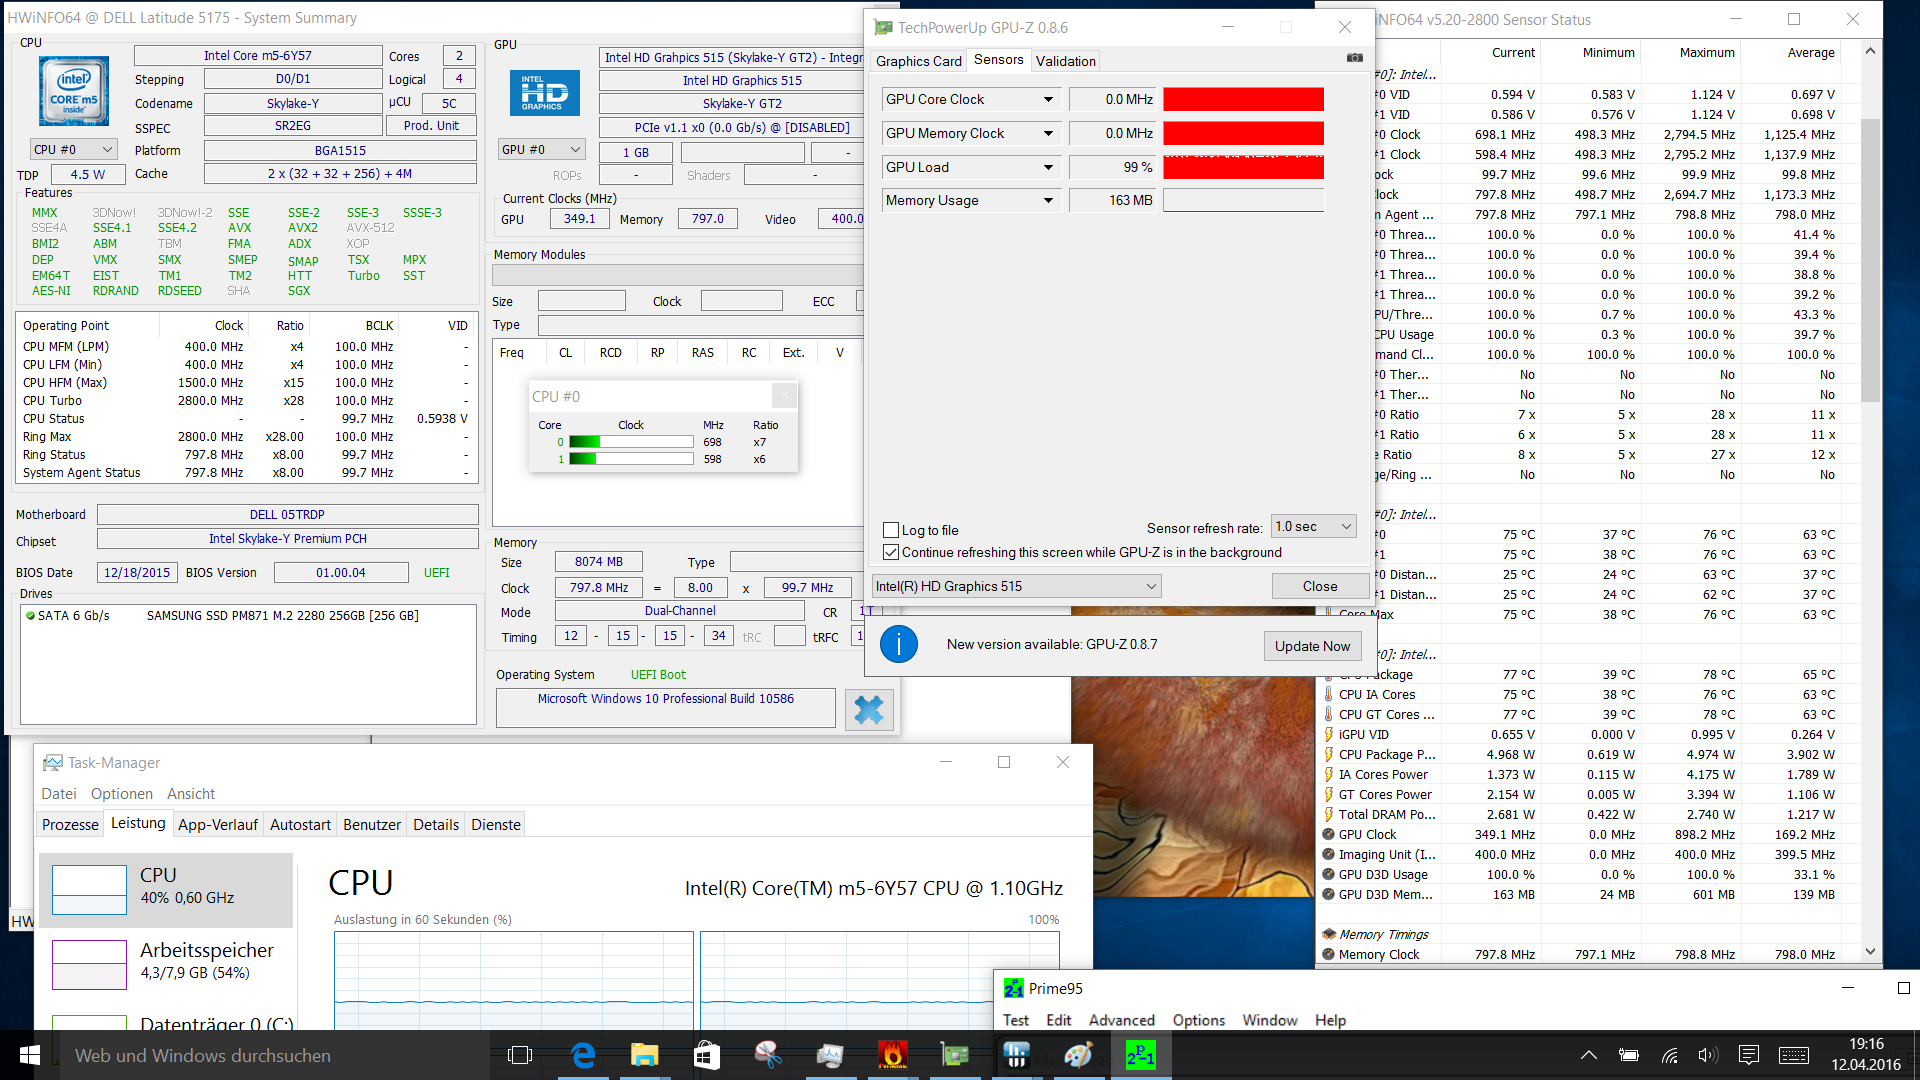Click the volume speaker tray icon

click(x=1707, y=1055)
